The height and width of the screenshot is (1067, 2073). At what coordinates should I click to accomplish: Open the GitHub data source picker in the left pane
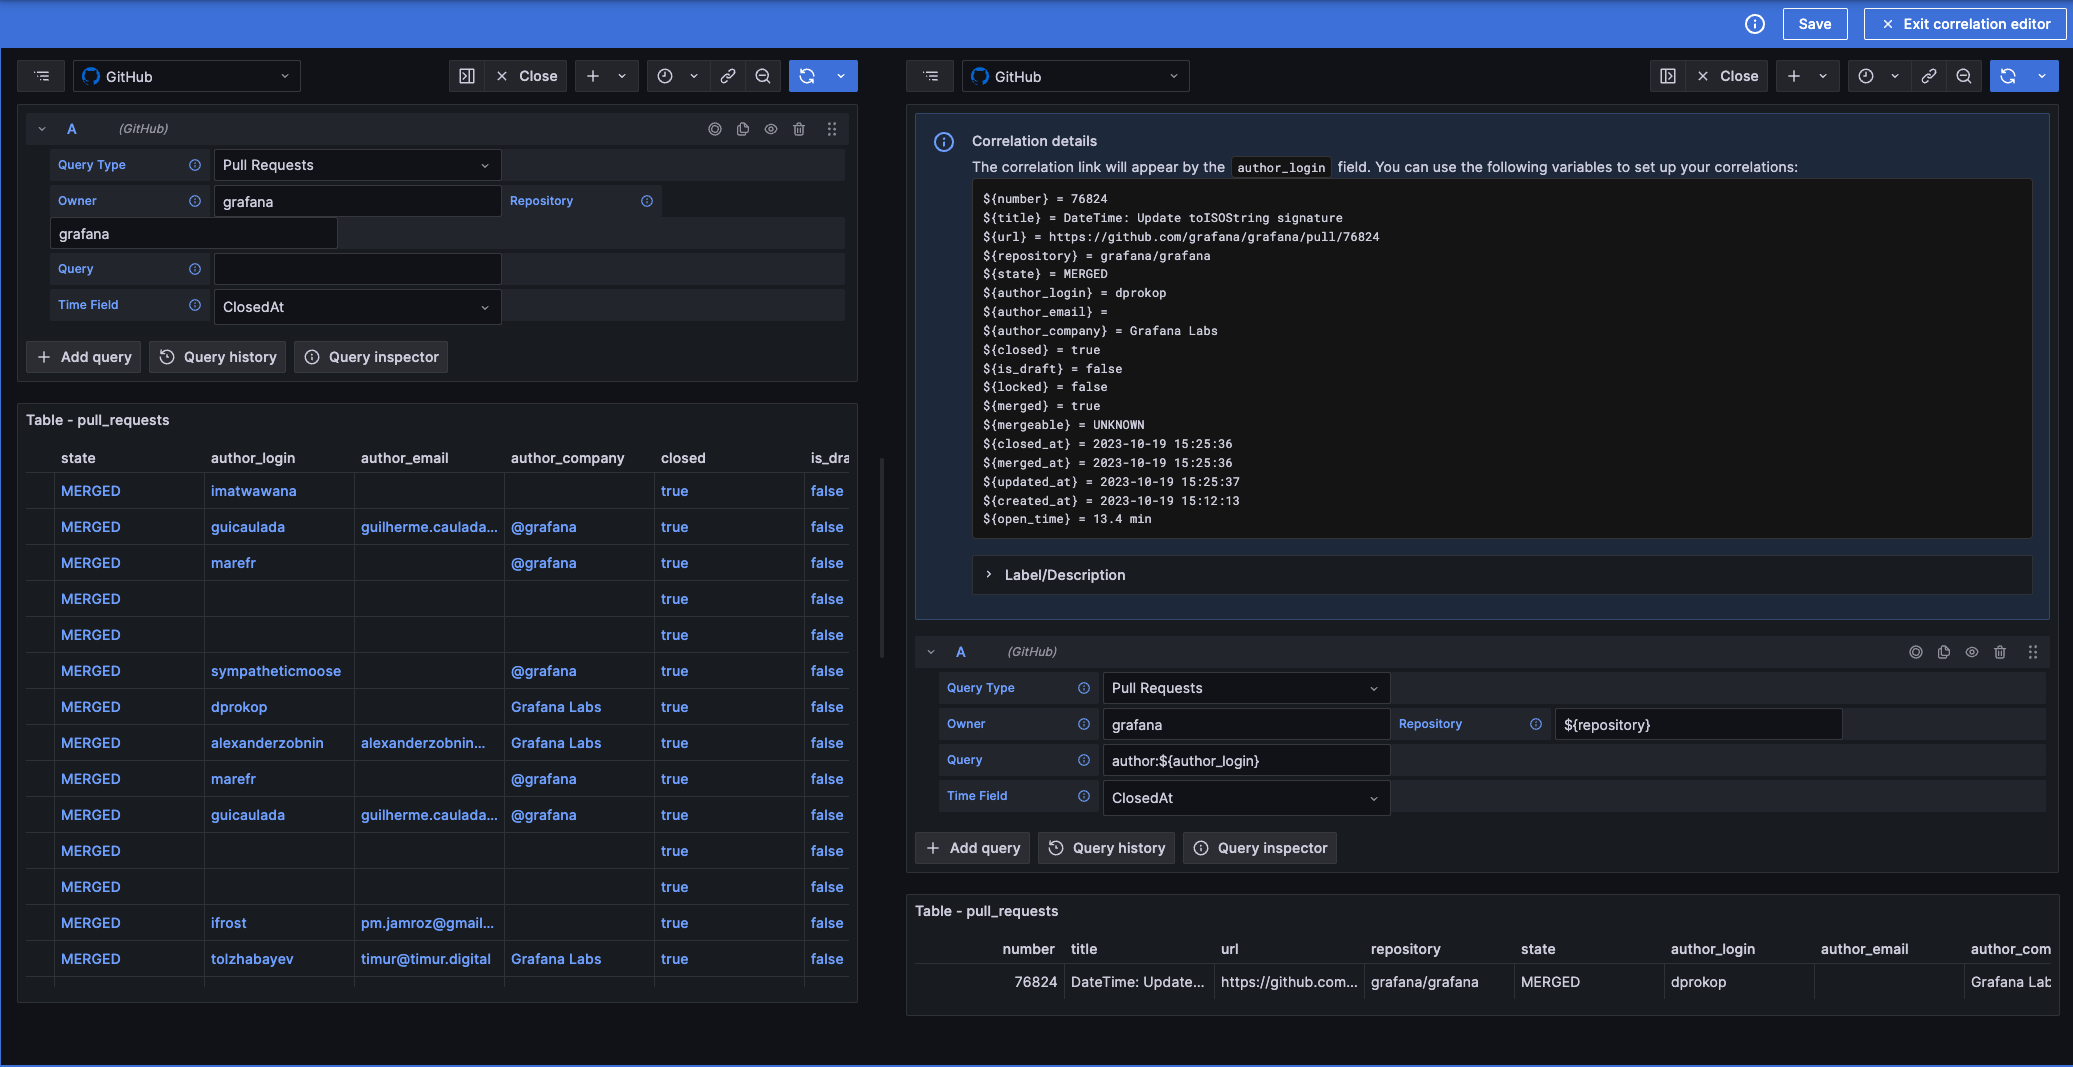coord(186,76)
